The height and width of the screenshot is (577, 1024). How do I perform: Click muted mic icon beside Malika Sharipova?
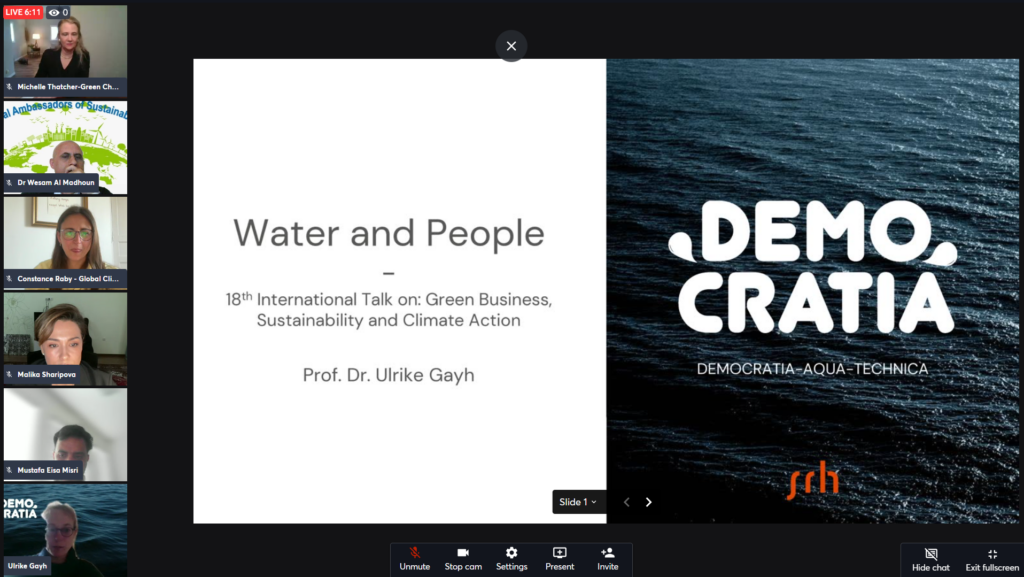click(x=10, y=375)
